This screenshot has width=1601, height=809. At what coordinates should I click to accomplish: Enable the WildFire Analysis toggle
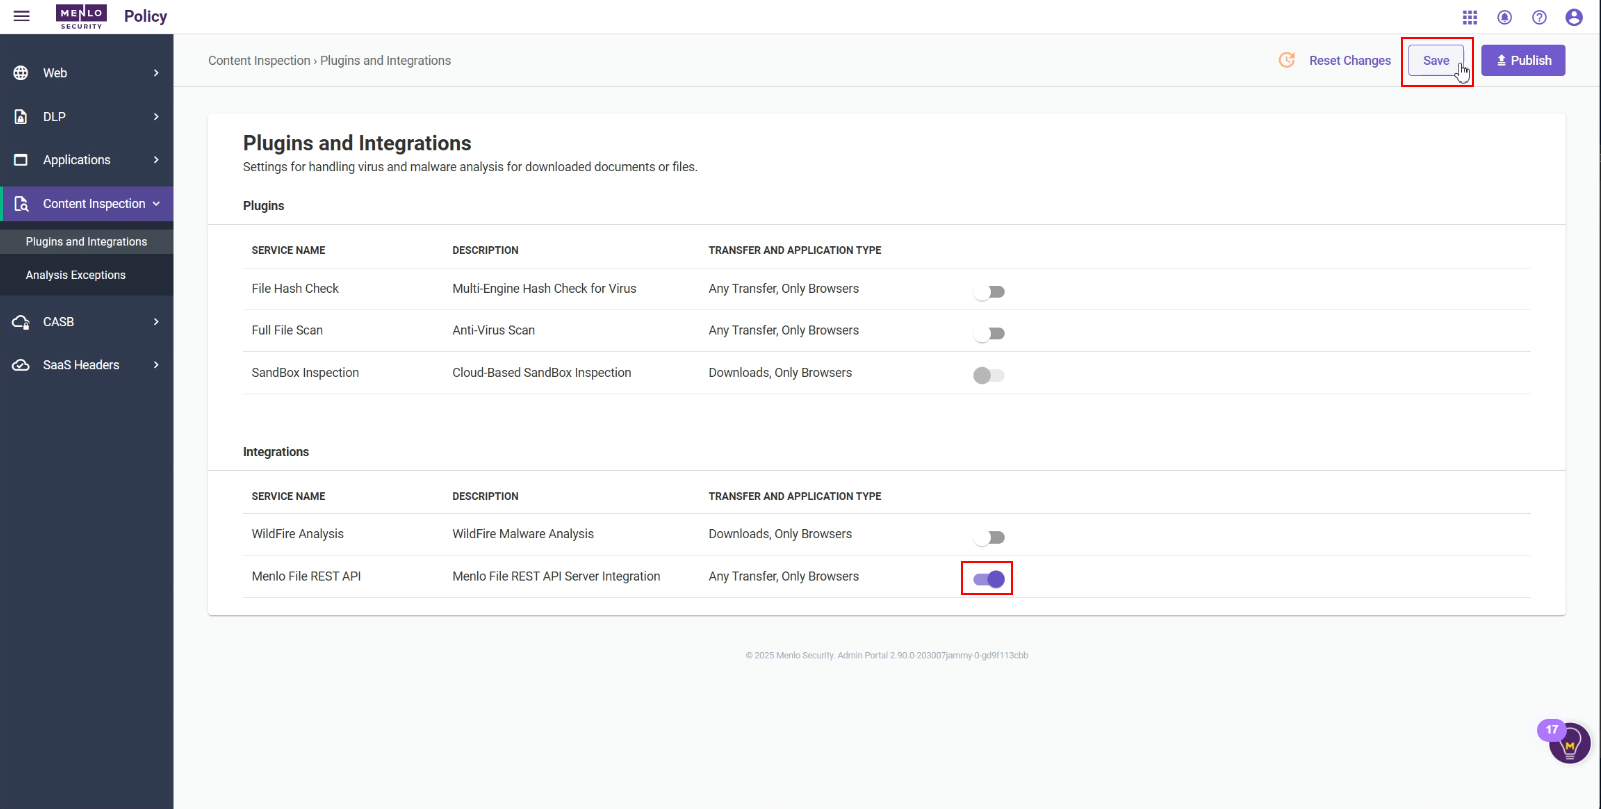989,537
